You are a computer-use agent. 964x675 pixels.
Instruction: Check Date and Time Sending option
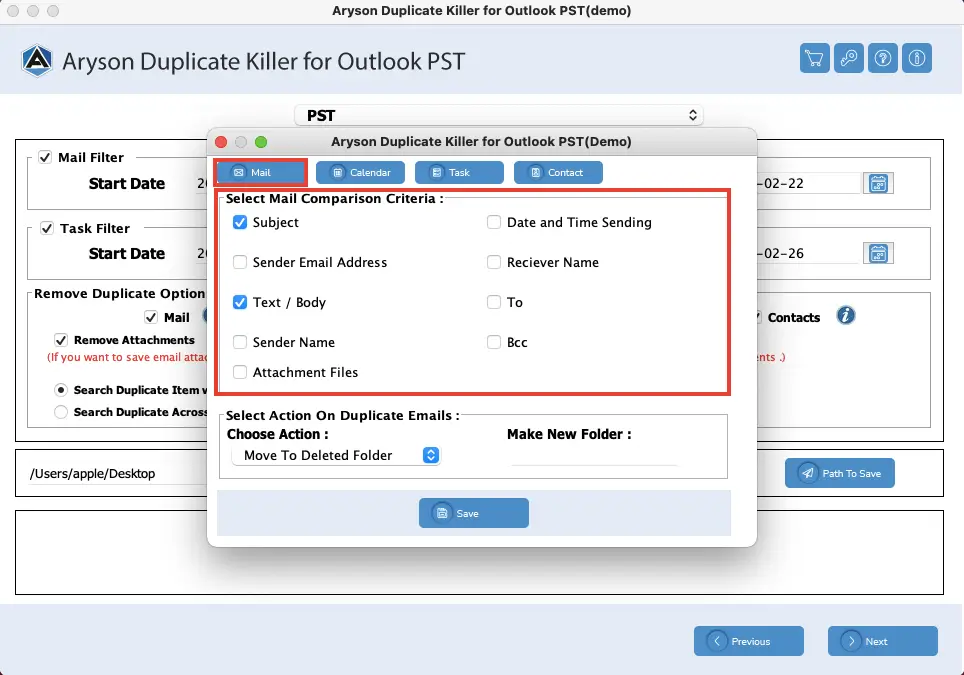click(x=494, y=222)
